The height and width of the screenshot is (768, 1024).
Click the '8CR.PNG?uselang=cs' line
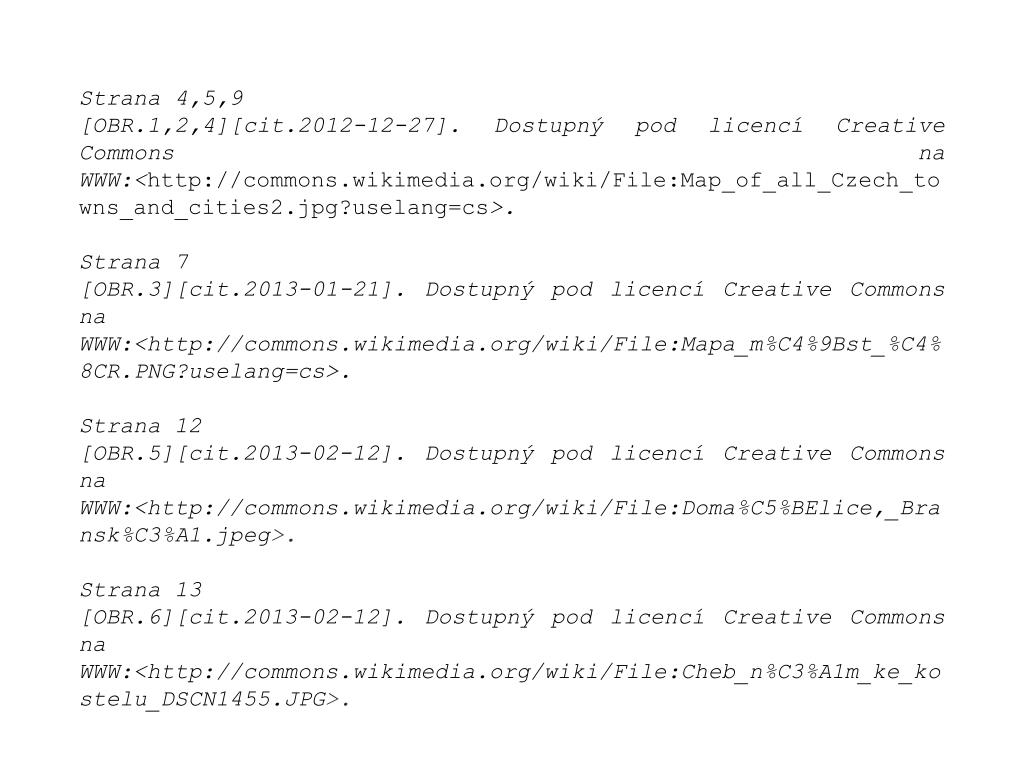click(216, 372)
